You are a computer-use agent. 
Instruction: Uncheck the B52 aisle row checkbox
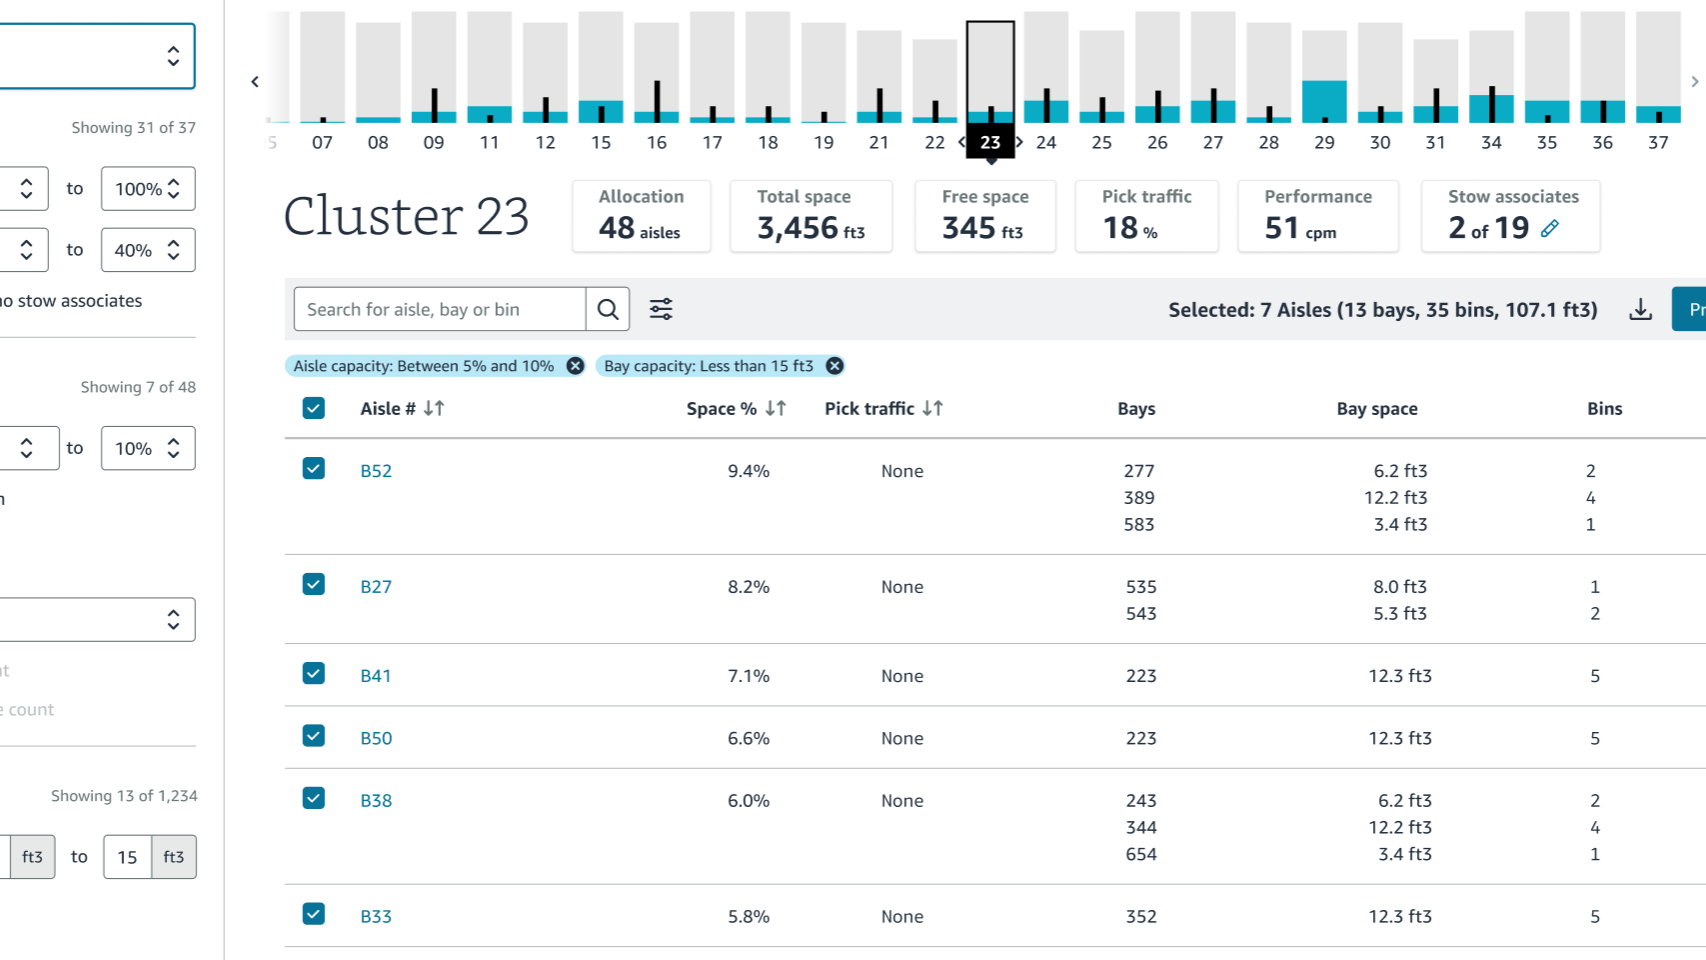tap(314, 469)
